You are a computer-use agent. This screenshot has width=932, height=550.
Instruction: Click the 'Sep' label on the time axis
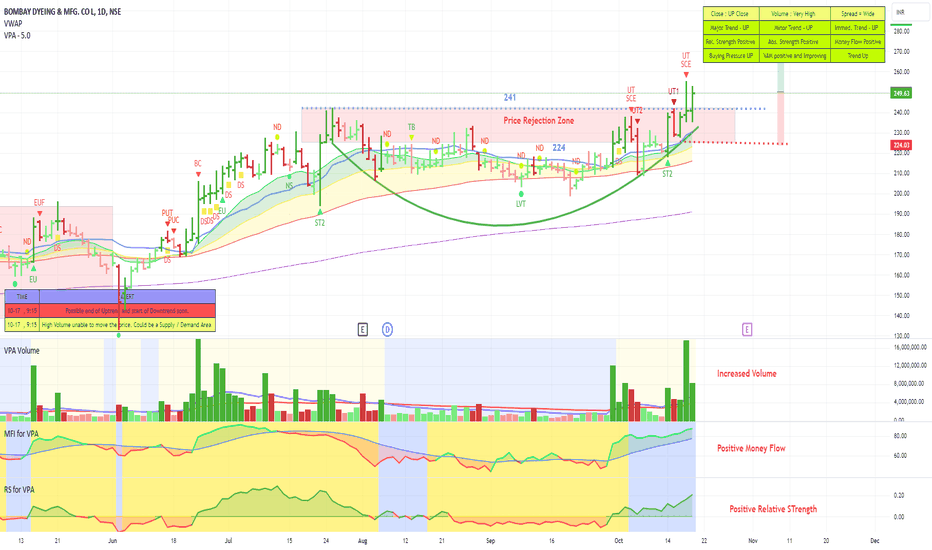tap(490, 541)
